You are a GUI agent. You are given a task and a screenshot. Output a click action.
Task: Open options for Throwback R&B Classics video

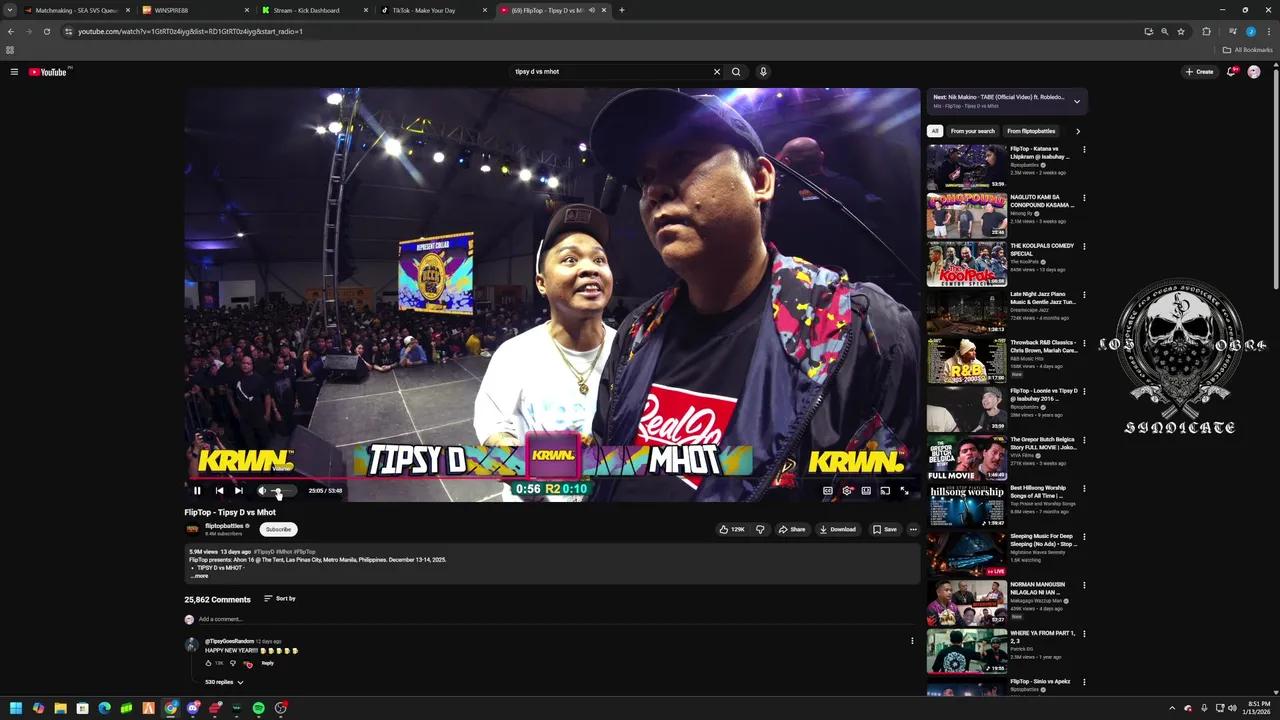coord(1084,344)
